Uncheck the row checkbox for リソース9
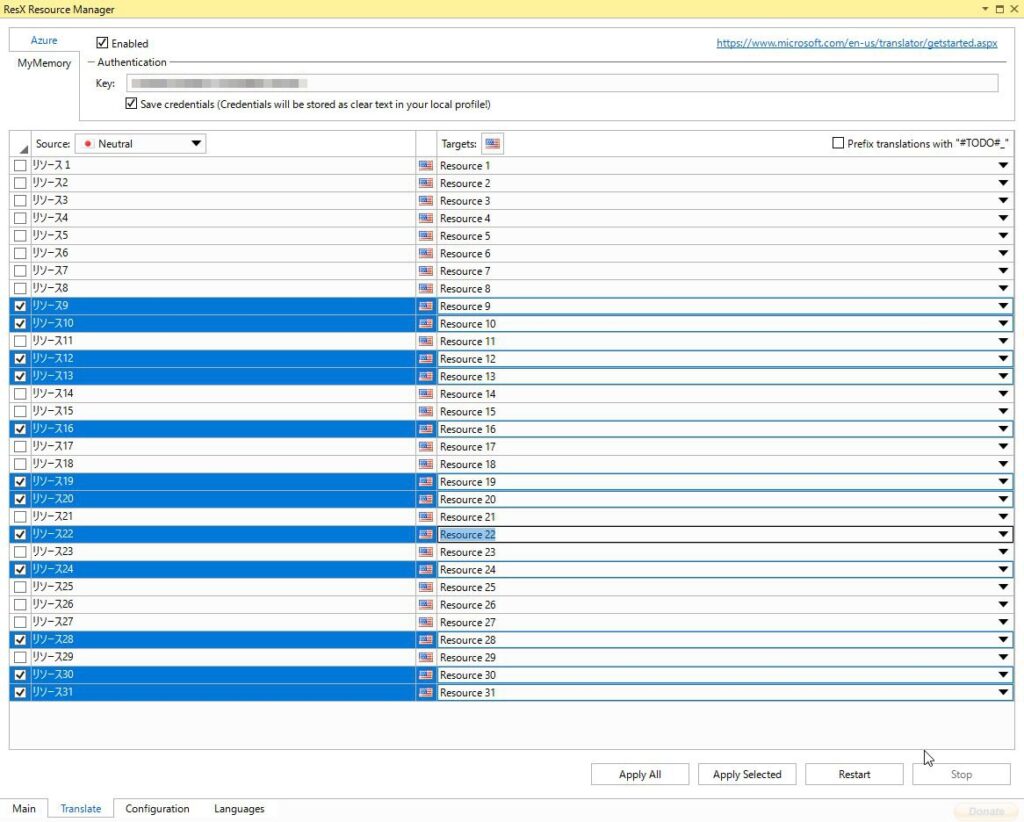This screenshot has width=1024, height=822. point(19,305)
